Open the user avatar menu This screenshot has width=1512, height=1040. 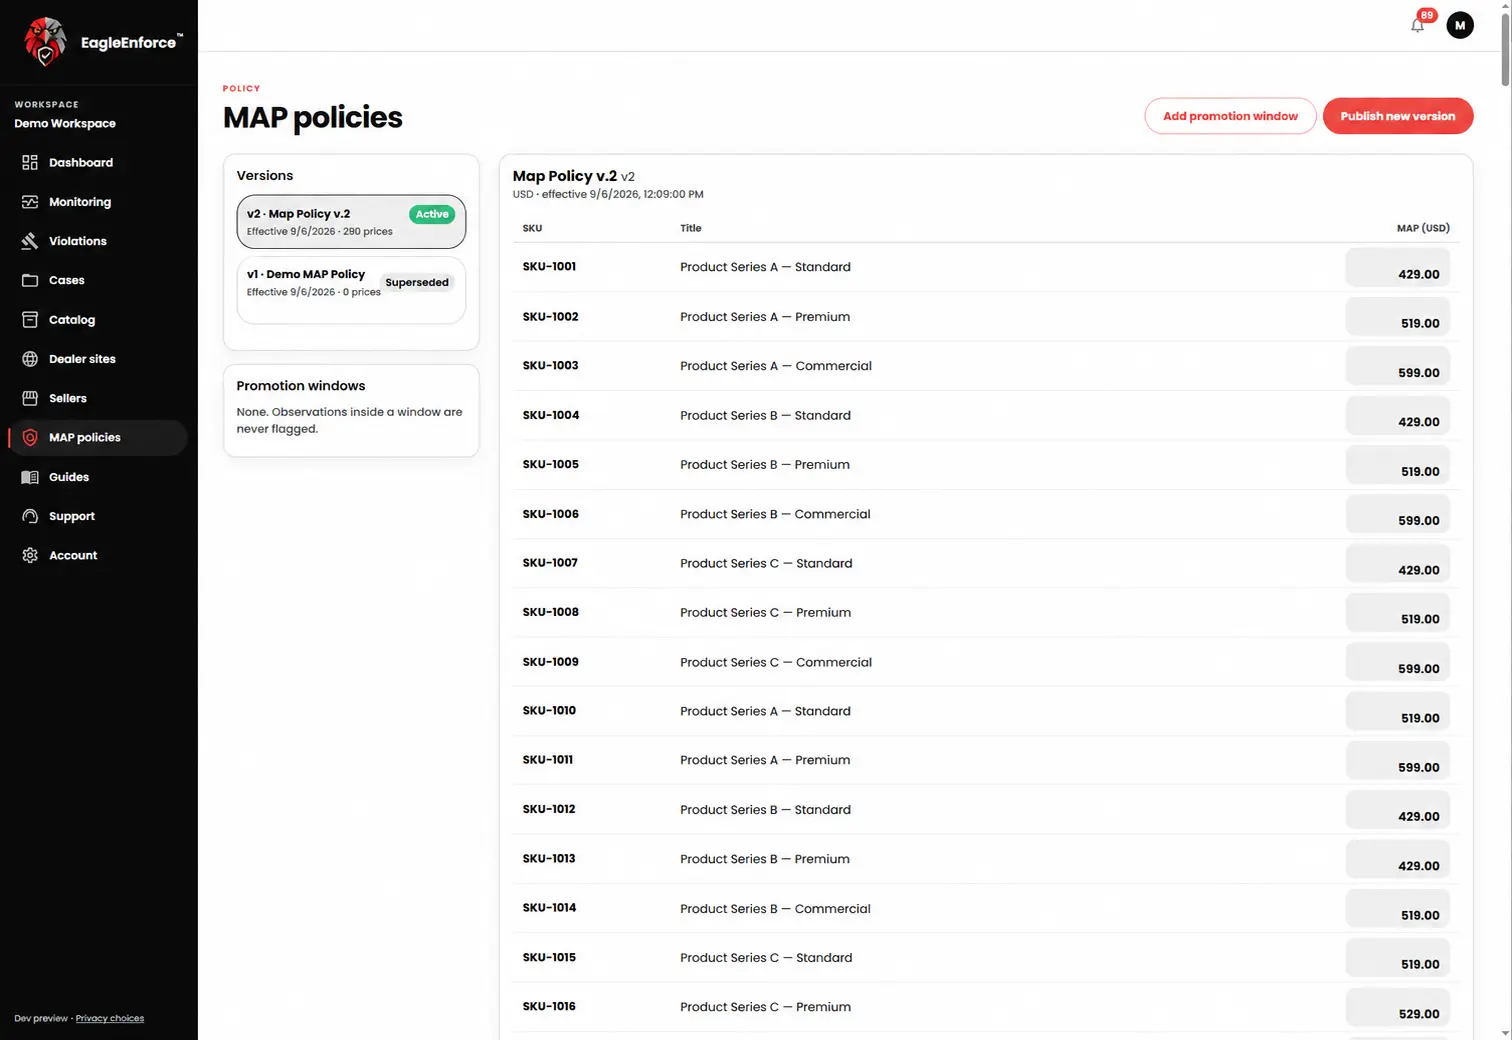1460,25
